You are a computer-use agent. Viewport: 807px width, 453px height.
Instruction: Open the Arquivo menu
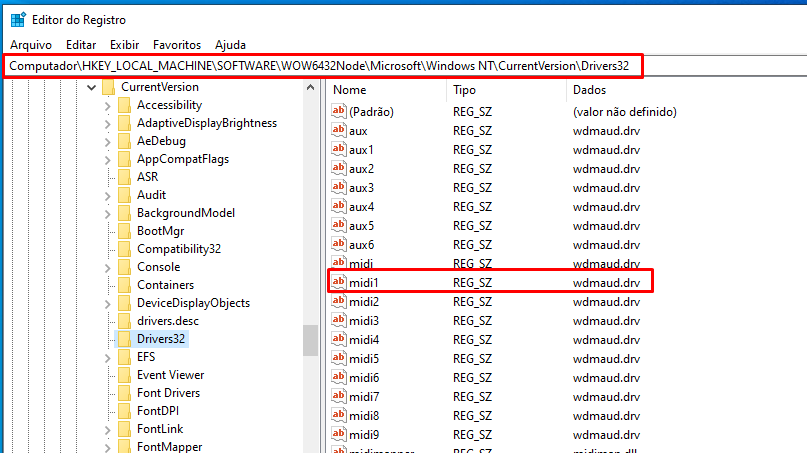(x=31, y=45)
